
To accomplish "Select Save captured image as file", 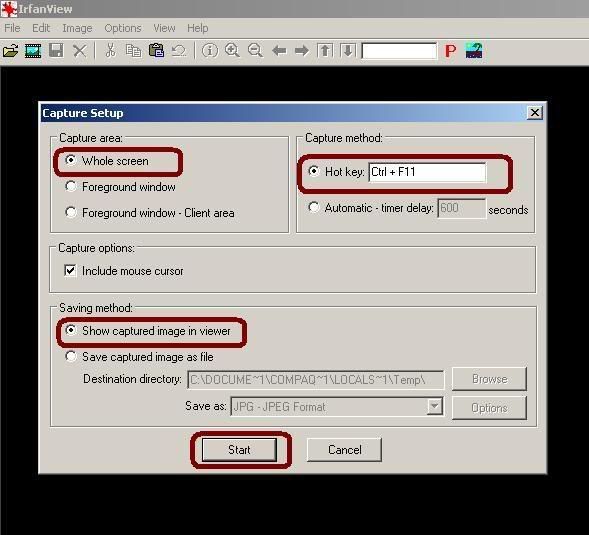I will coord(71,356).
